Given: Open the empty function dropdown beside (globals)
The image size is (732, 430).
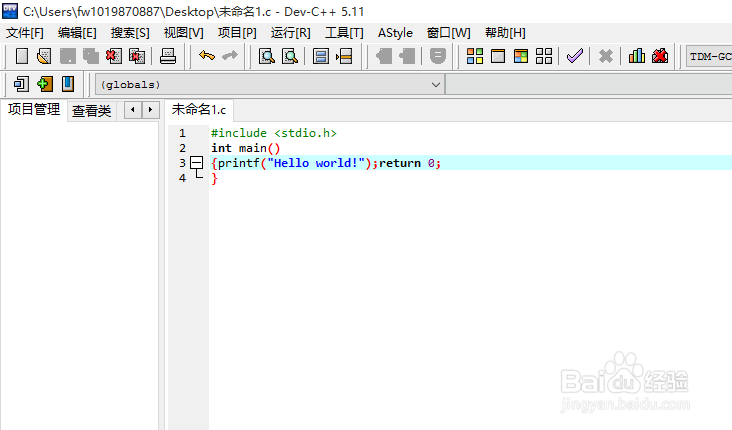Looking at the screenshot, I should pyautogui.click(x=589, y=85).
